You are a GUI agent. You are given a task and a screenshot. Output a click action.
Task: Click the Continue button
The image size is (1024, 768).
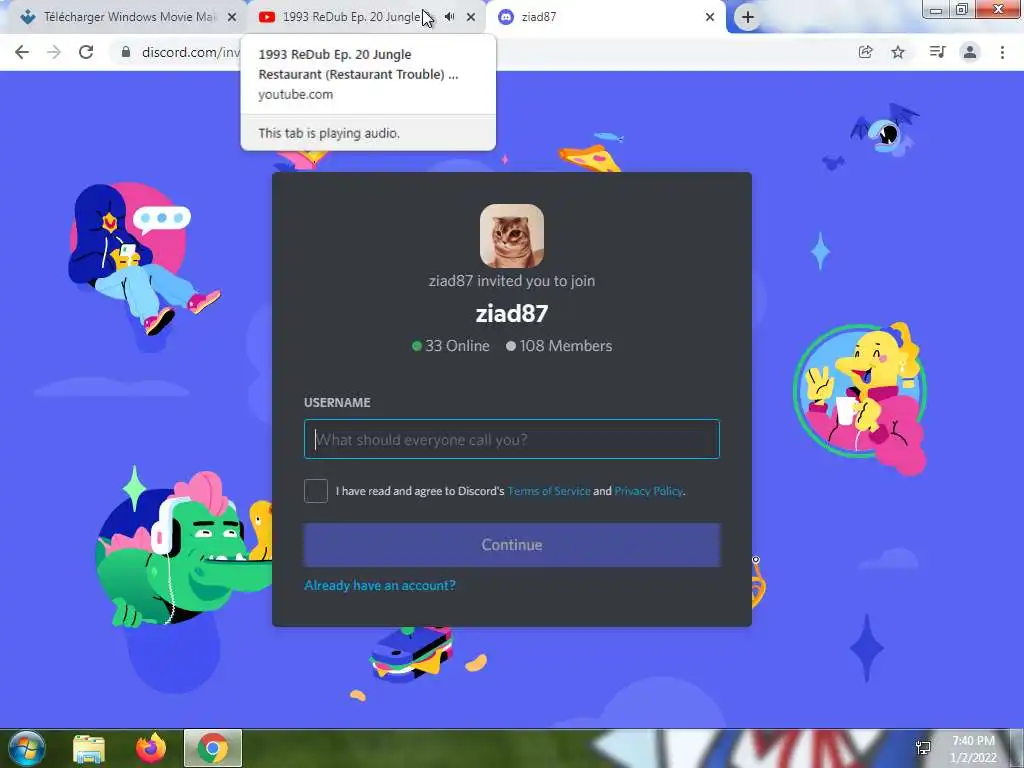pyautogui.click(x=512, y=545)
